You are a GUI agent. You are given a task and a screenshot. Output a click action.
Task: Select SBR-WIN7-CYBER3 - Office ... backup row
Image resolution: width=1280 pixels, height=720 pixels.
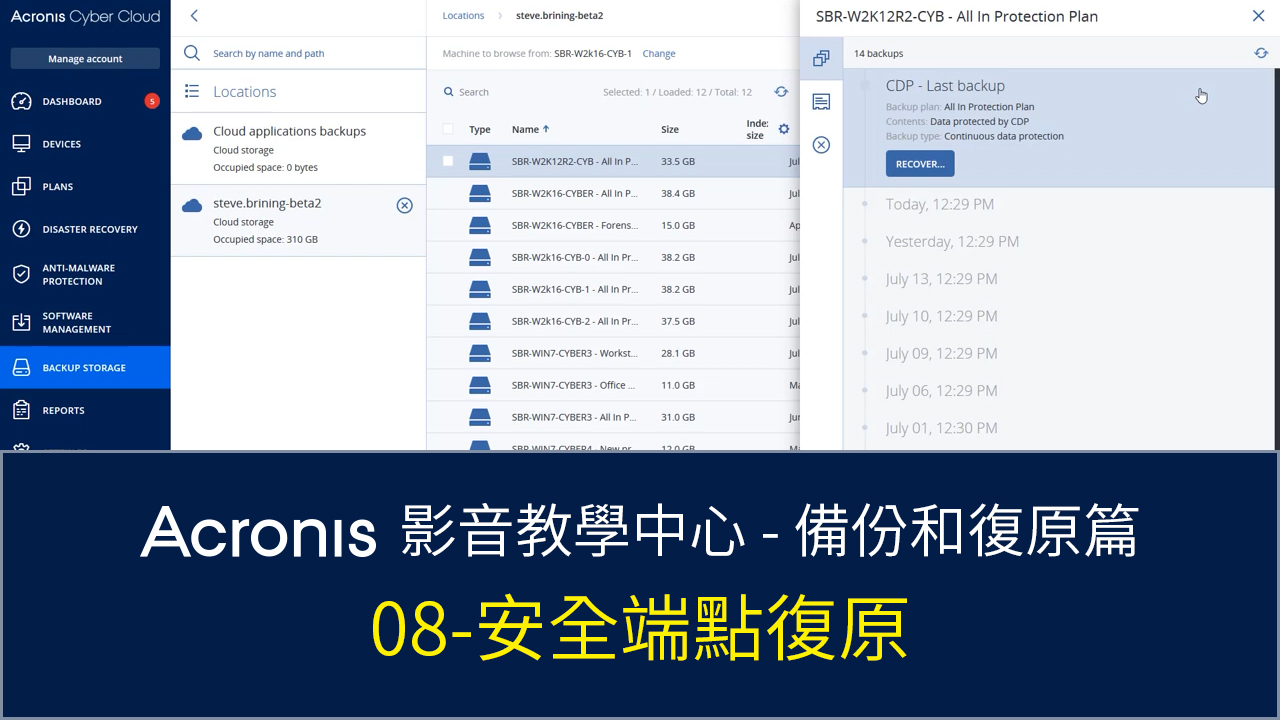click(x=613, y=385)
